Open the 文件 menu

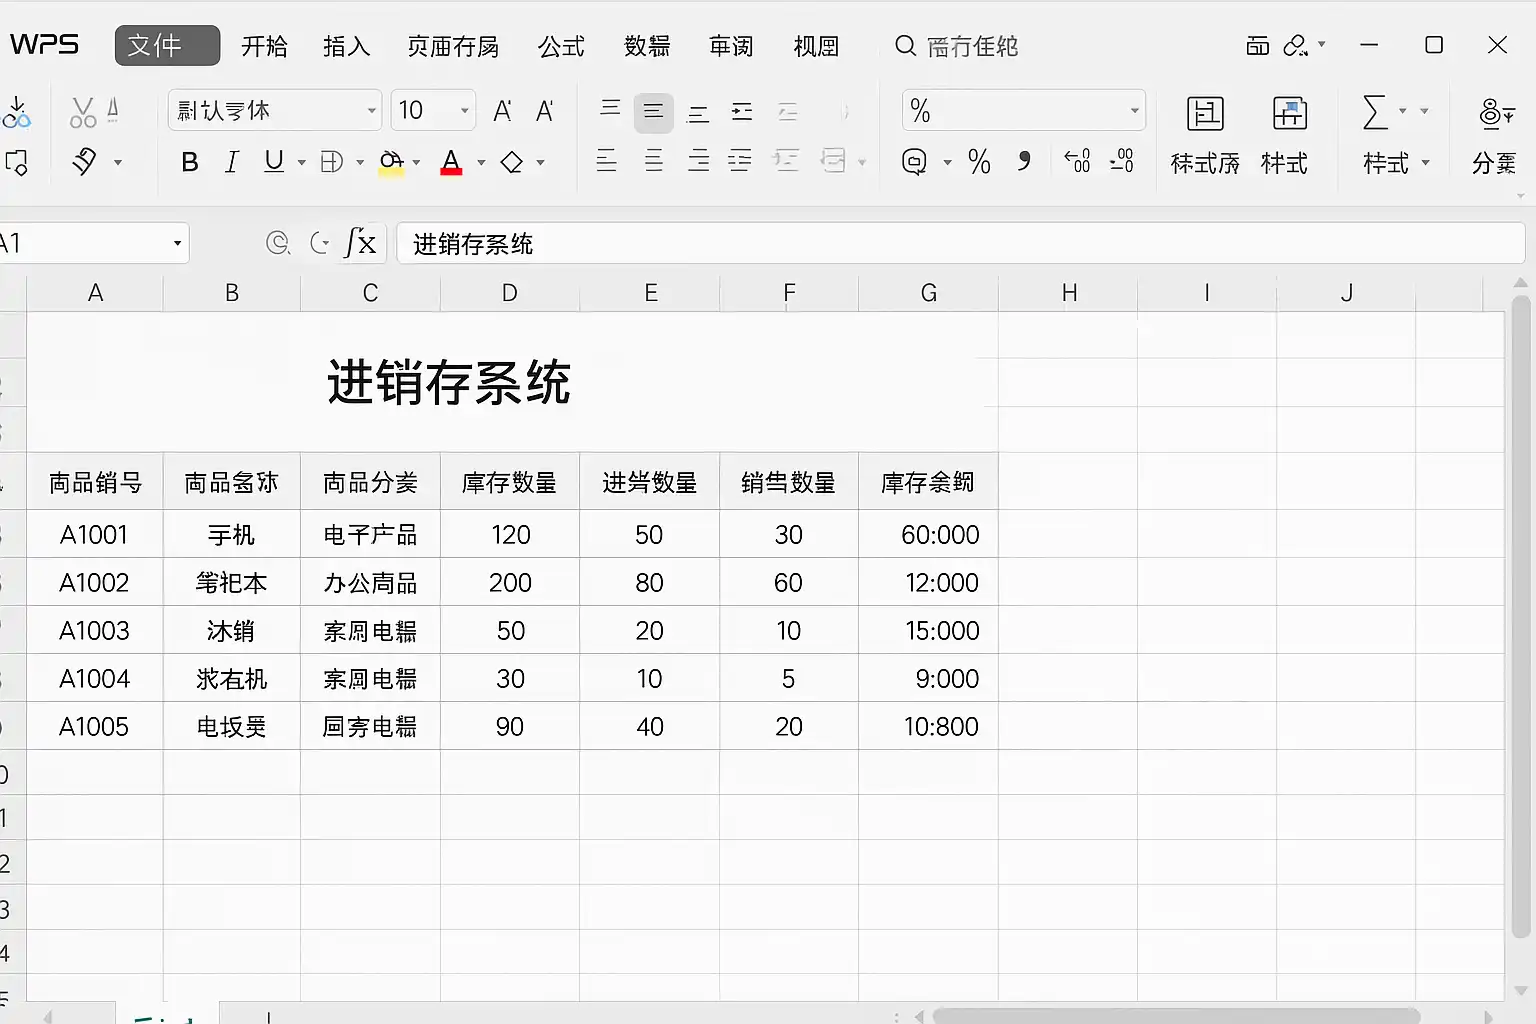[x=167, y=46]
